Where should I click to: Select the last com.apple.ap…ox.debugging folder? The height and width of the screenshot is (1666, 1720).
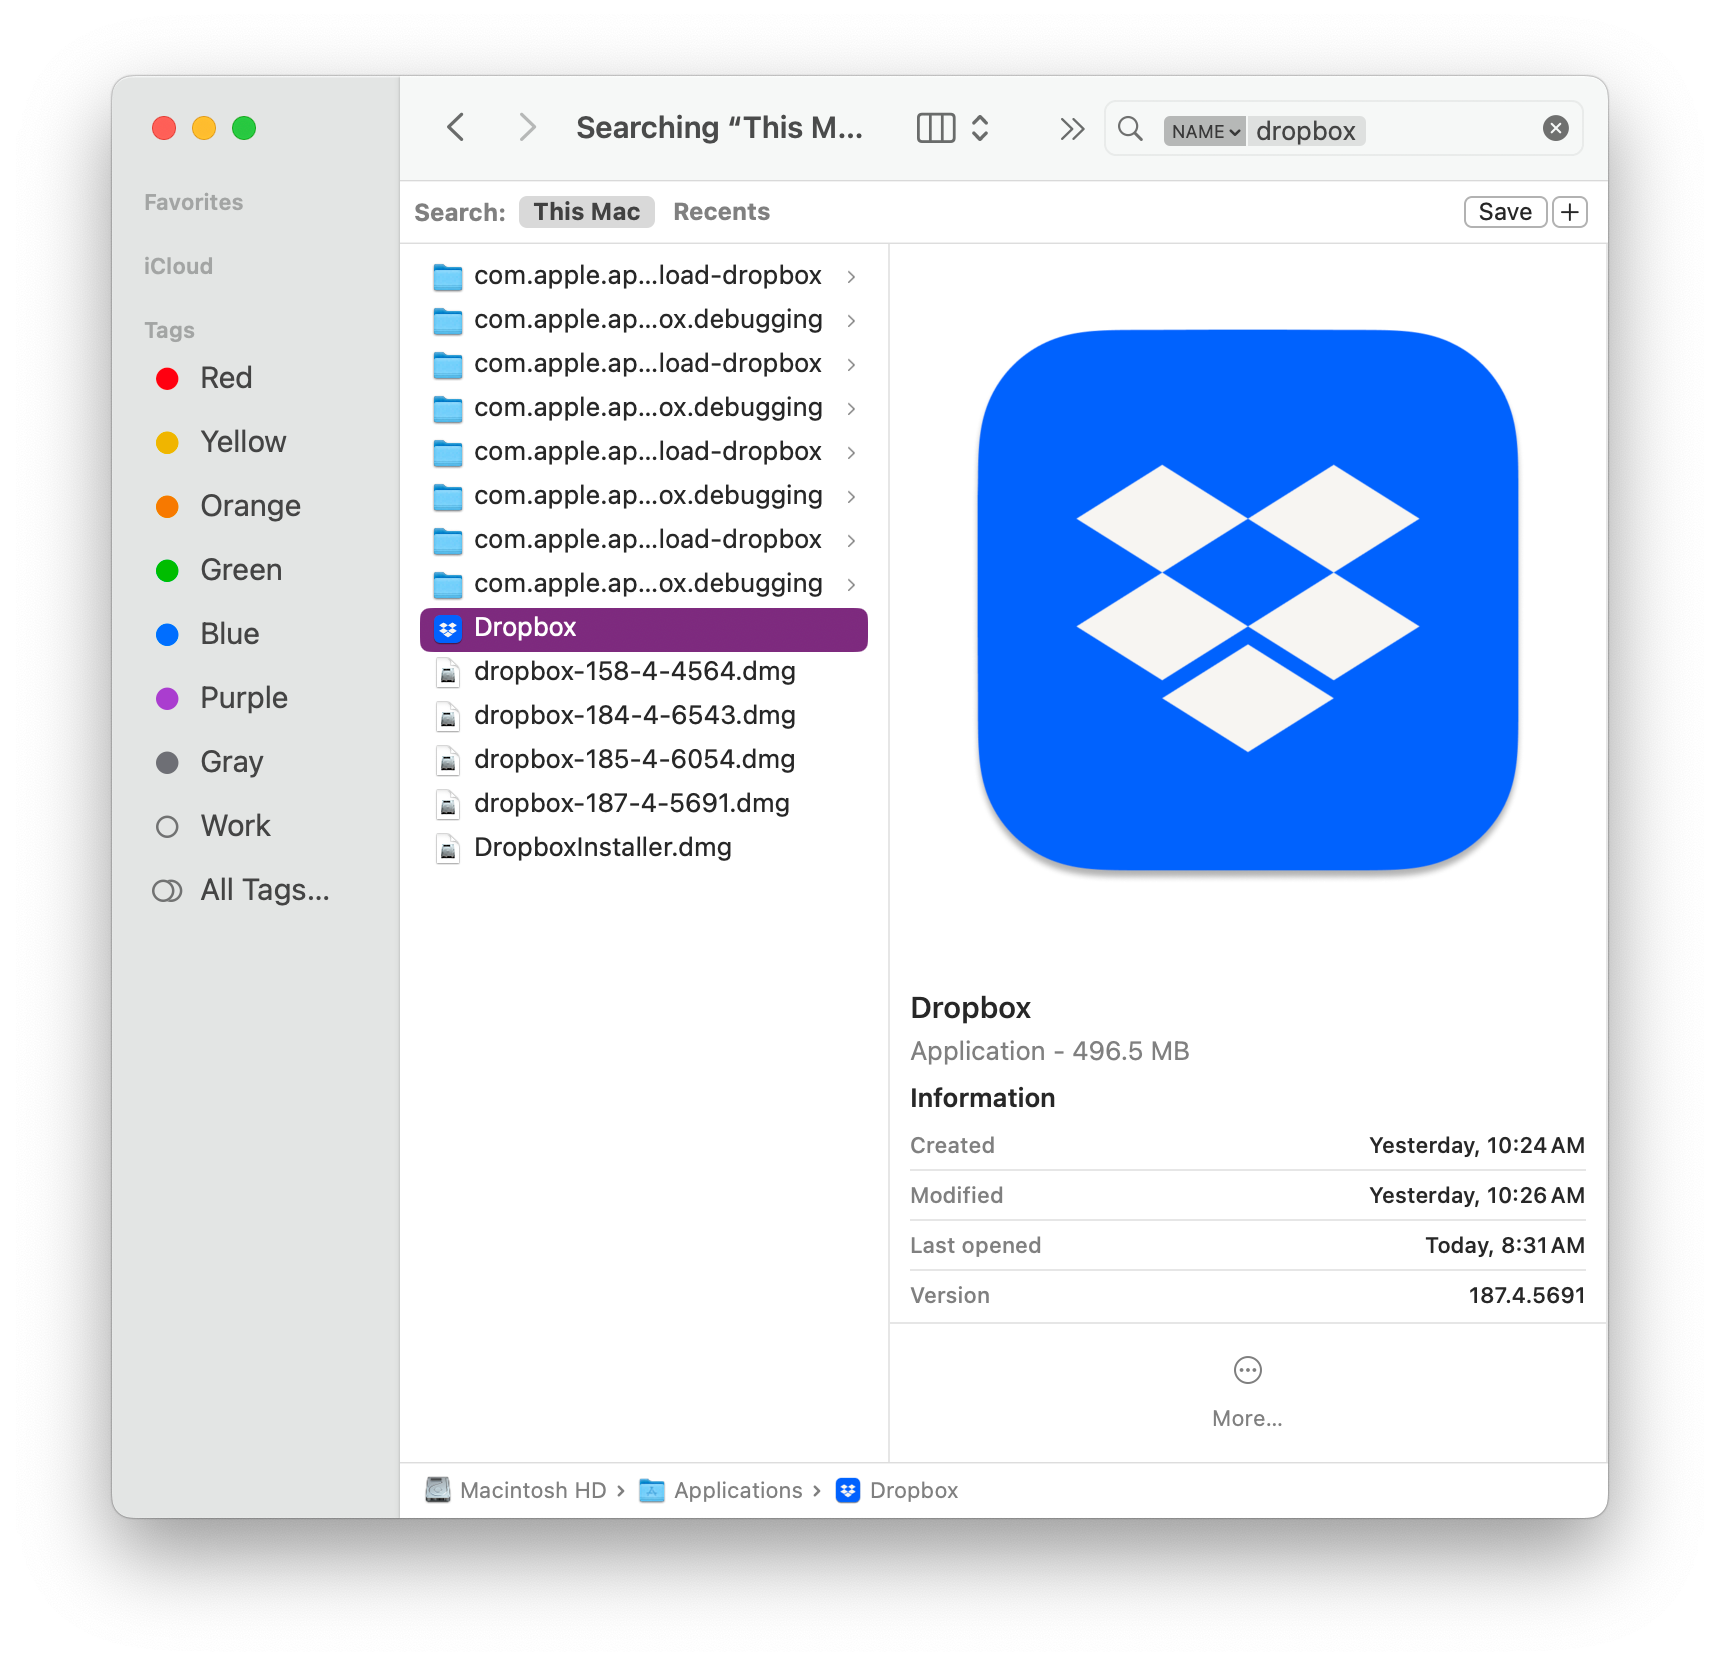(644, 584)
